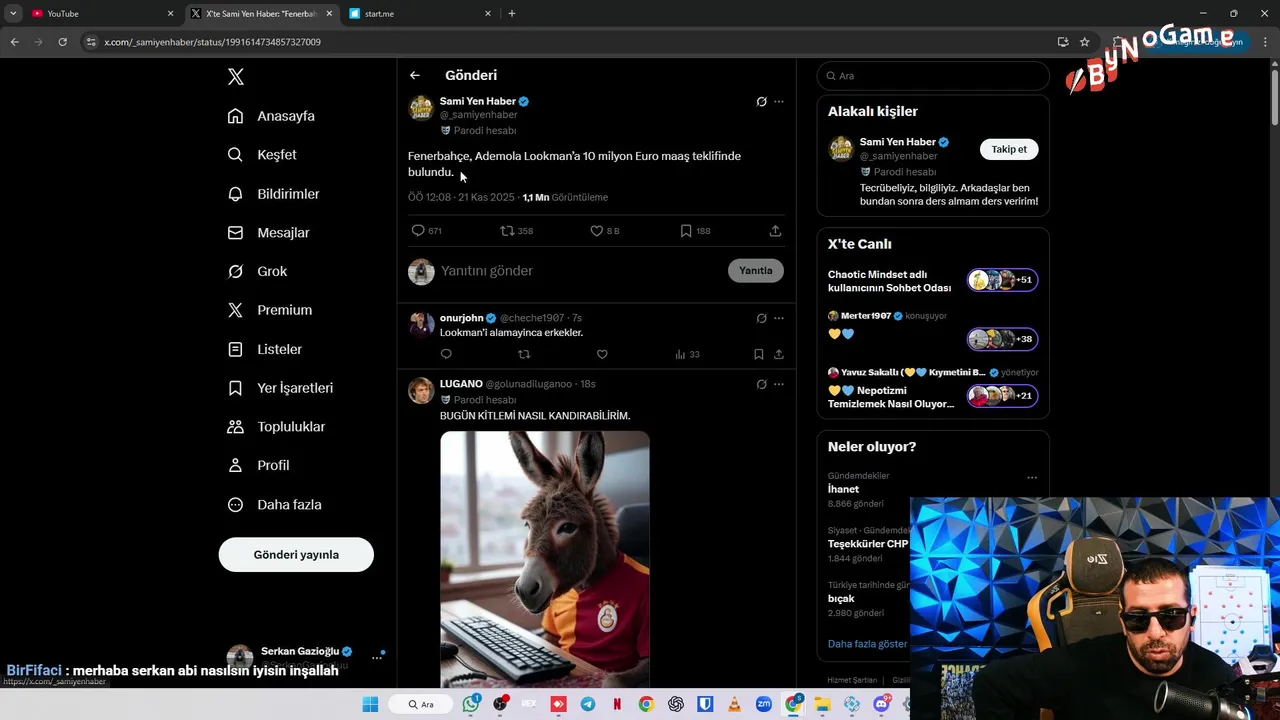Viewport: 1280px width, 720px height.
Task: Click the back arrow next to Gönderi
Action: coord(415,75)
